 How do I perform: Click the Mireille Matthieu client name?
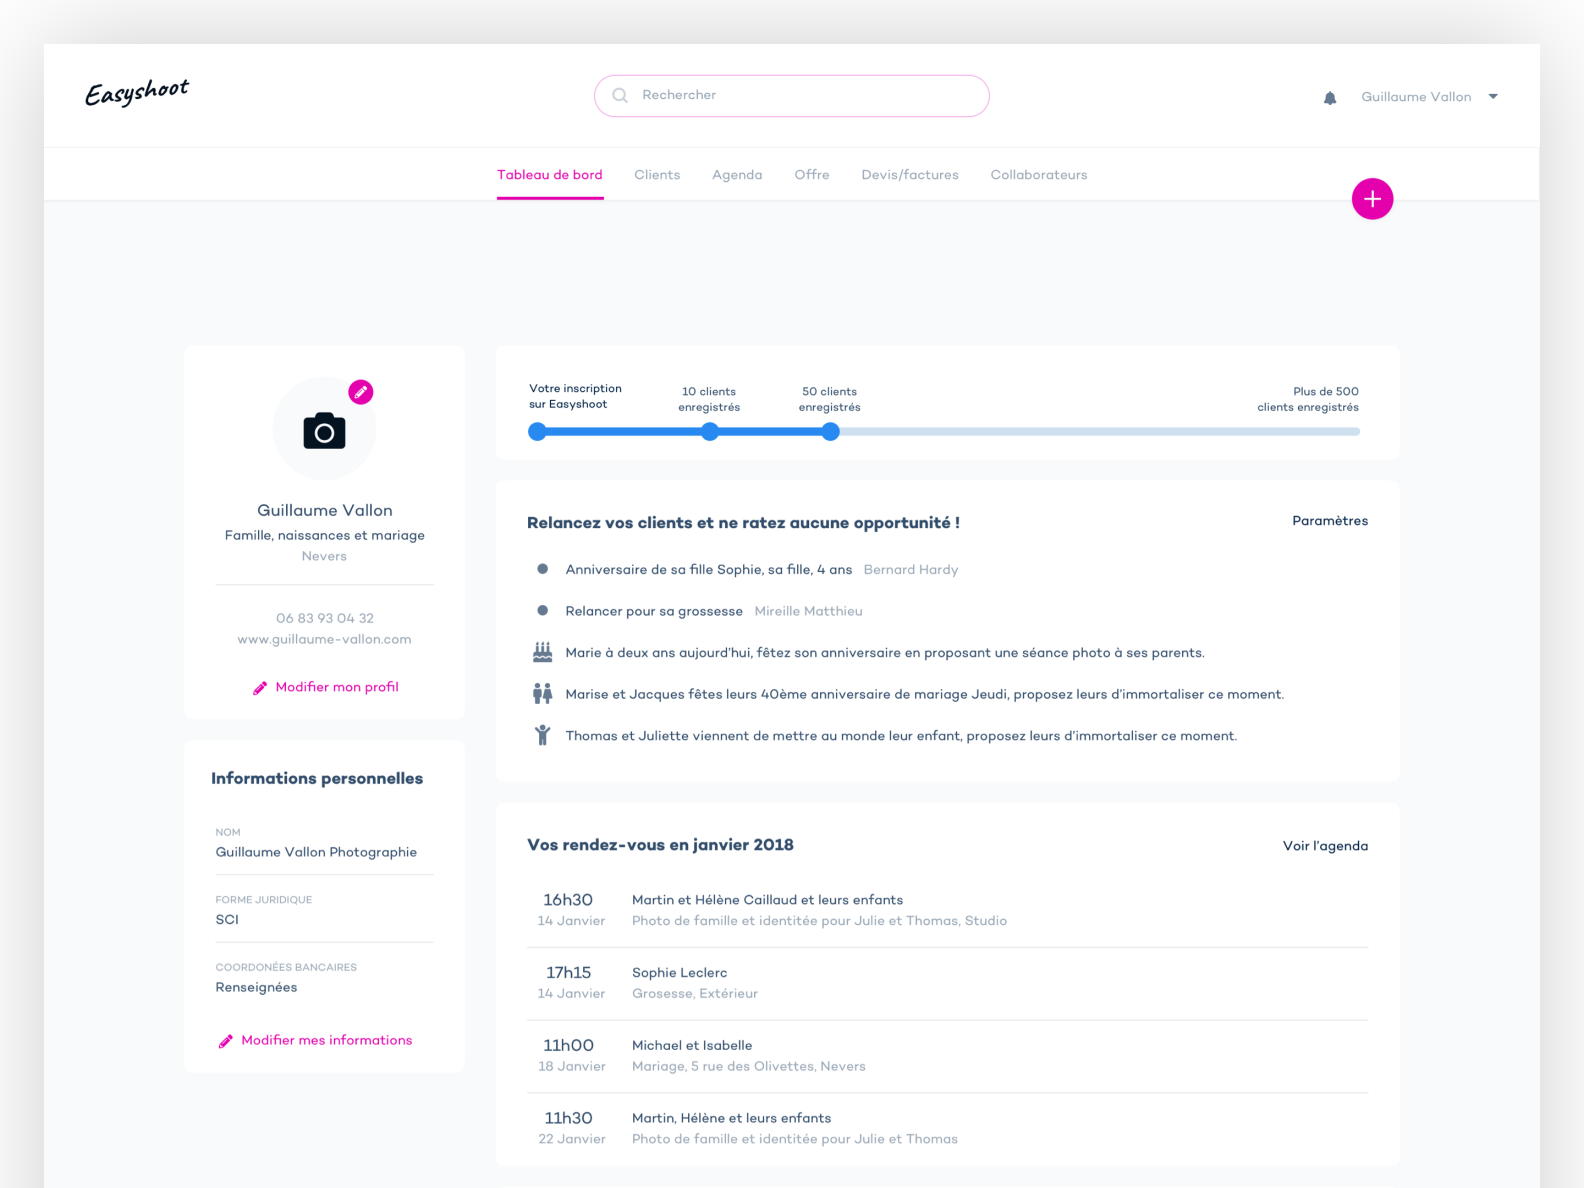click(x=808, y=611)
